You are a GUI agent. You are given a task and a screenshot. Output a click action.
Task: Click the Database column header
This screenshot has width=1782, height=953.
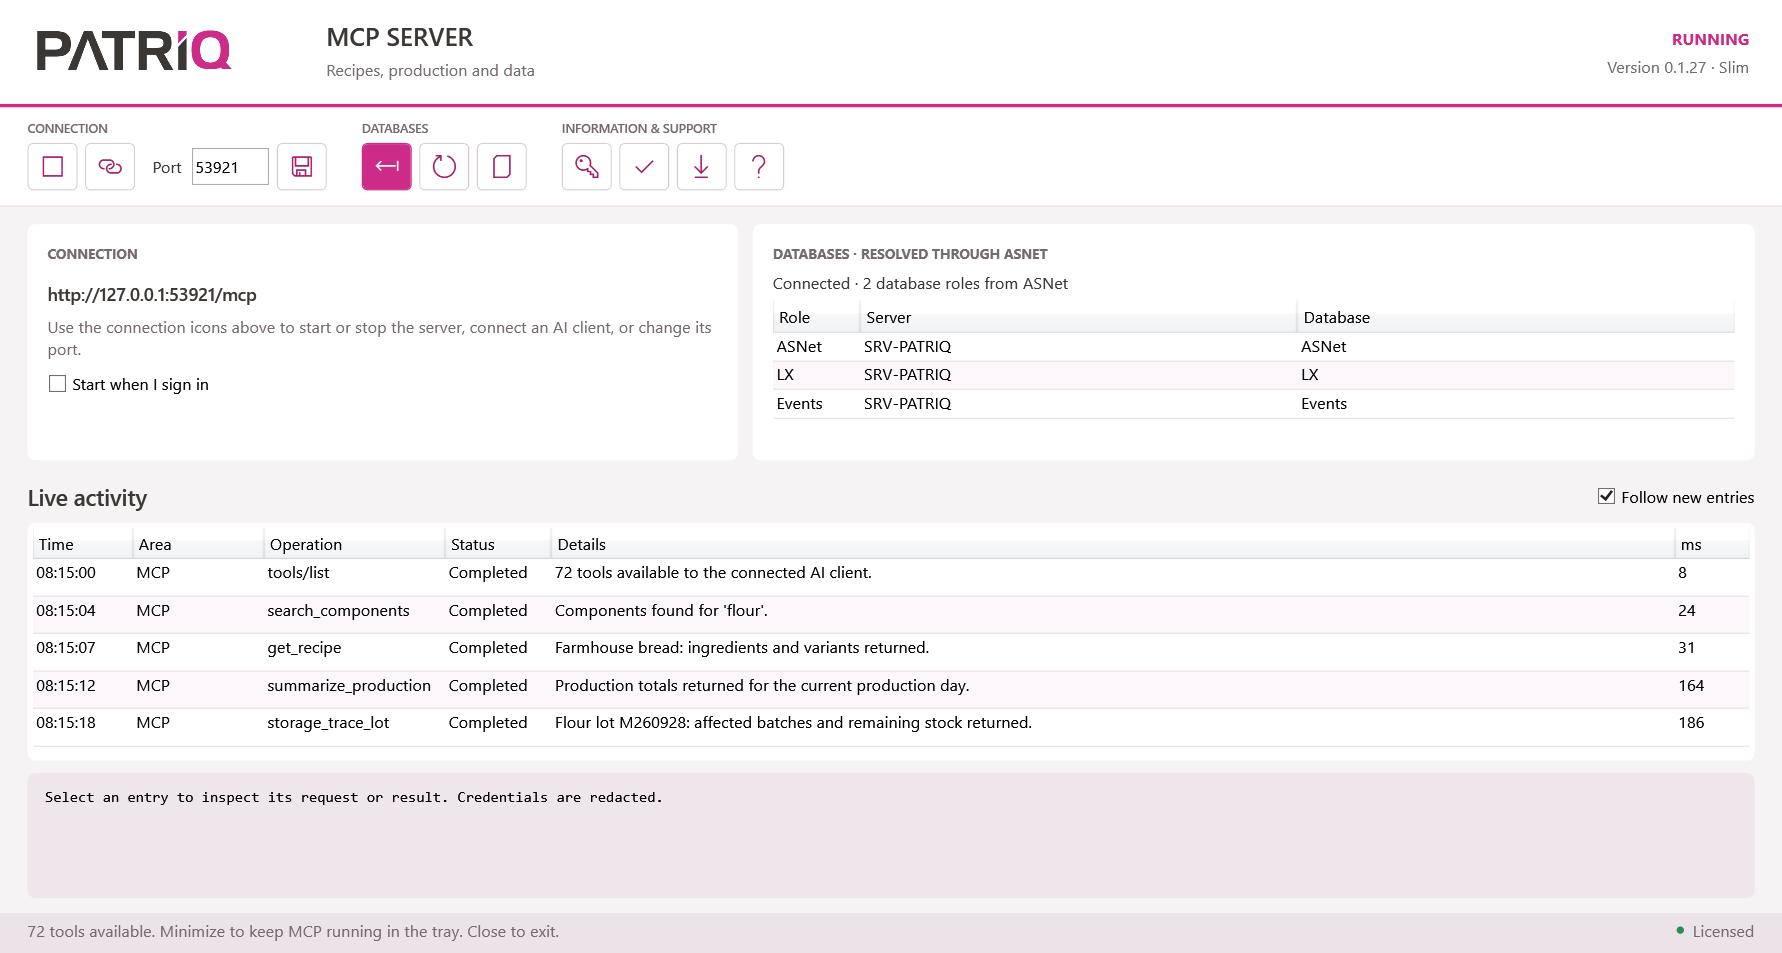point(1516,317)
